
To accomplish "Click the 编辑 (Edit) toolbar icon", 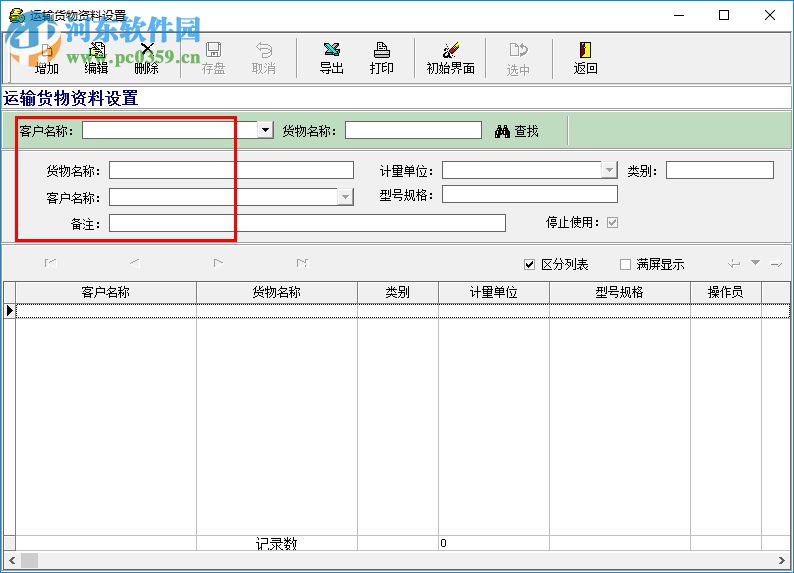I will click(x=96, y=58).
